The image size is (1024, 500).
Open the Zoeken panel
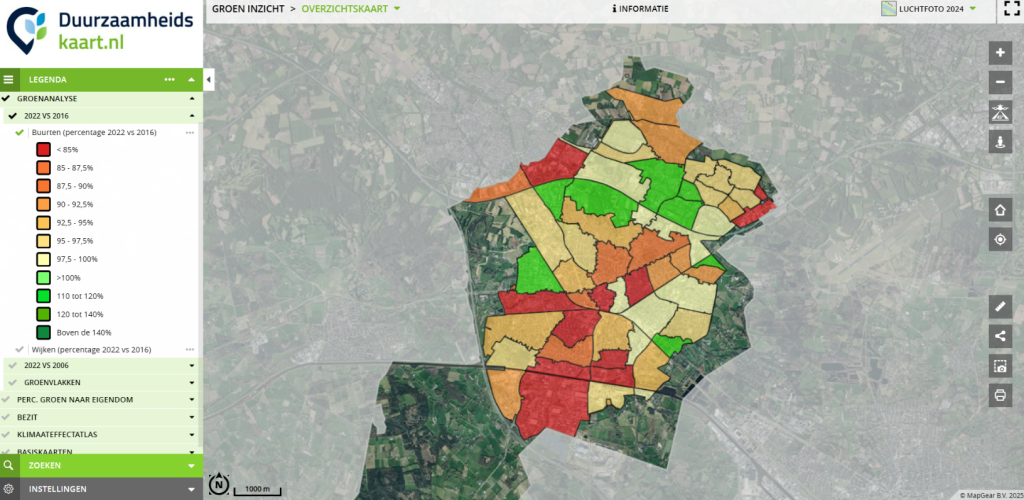(x=100, y=465)
